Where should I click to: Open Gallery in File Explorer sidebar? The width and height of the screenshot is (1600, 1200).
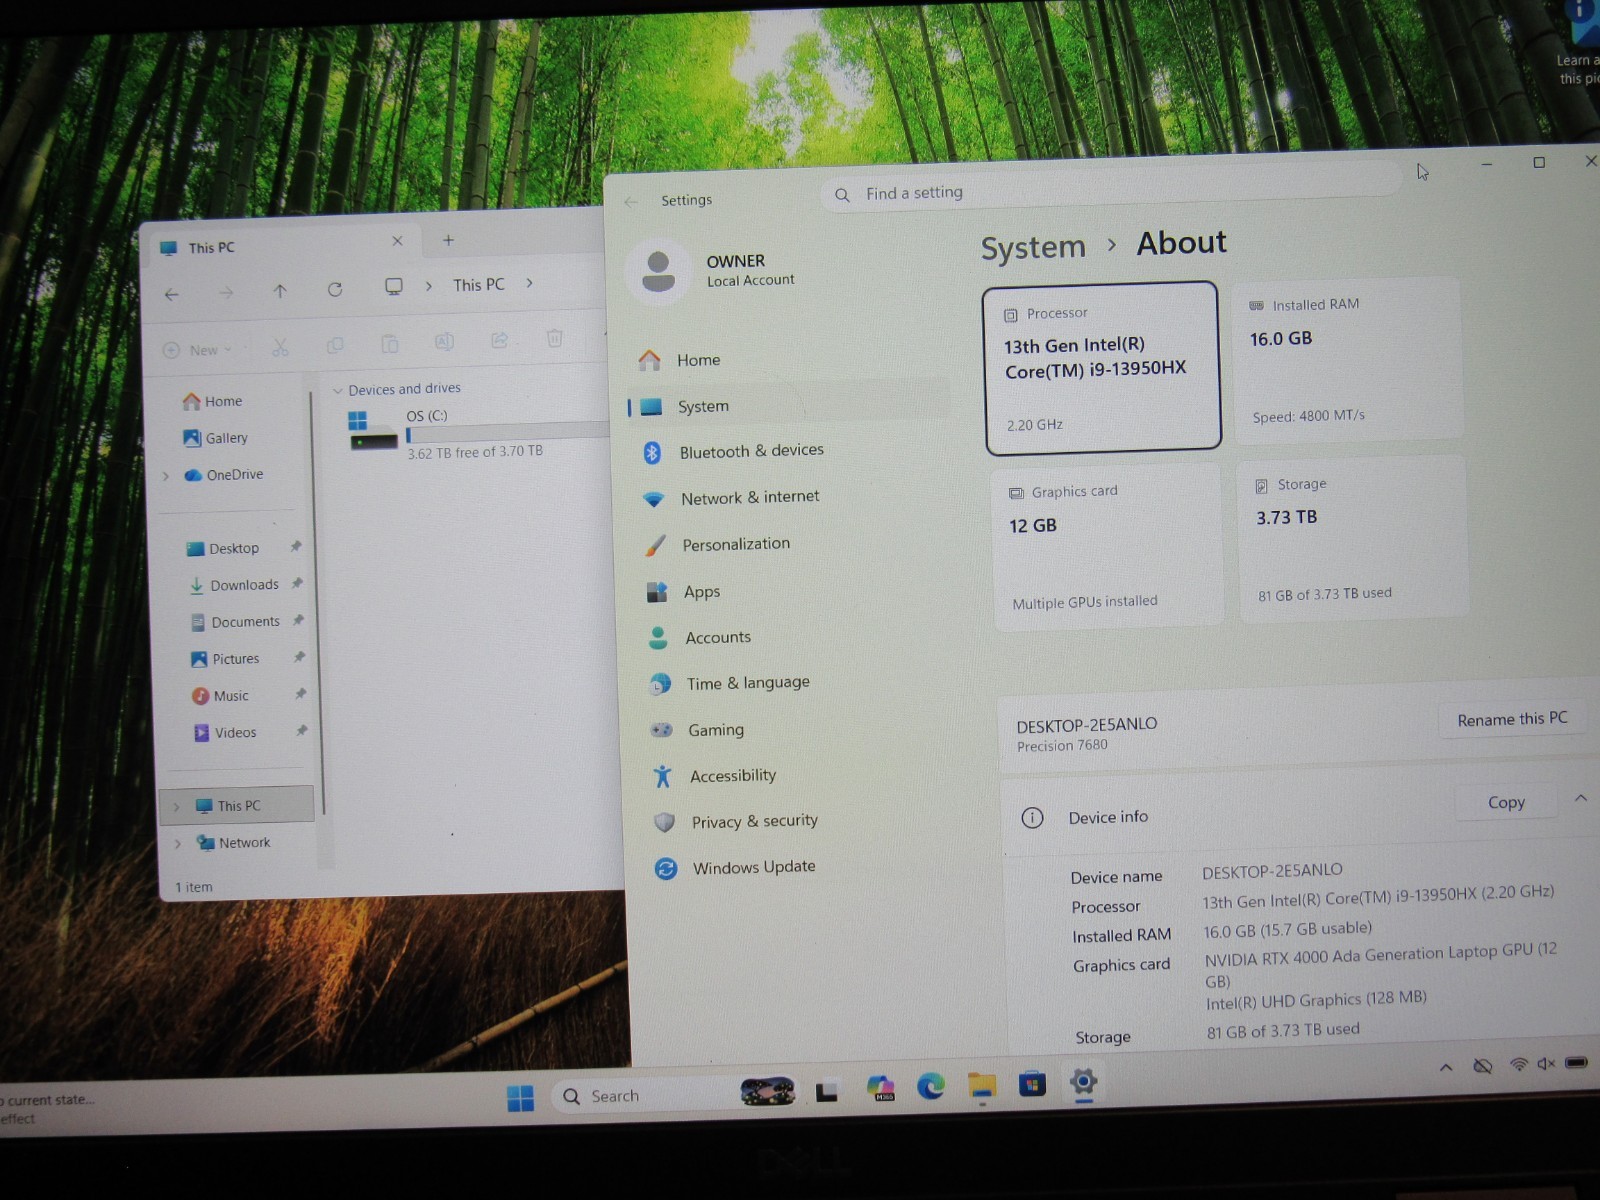[x=215, y=438]
